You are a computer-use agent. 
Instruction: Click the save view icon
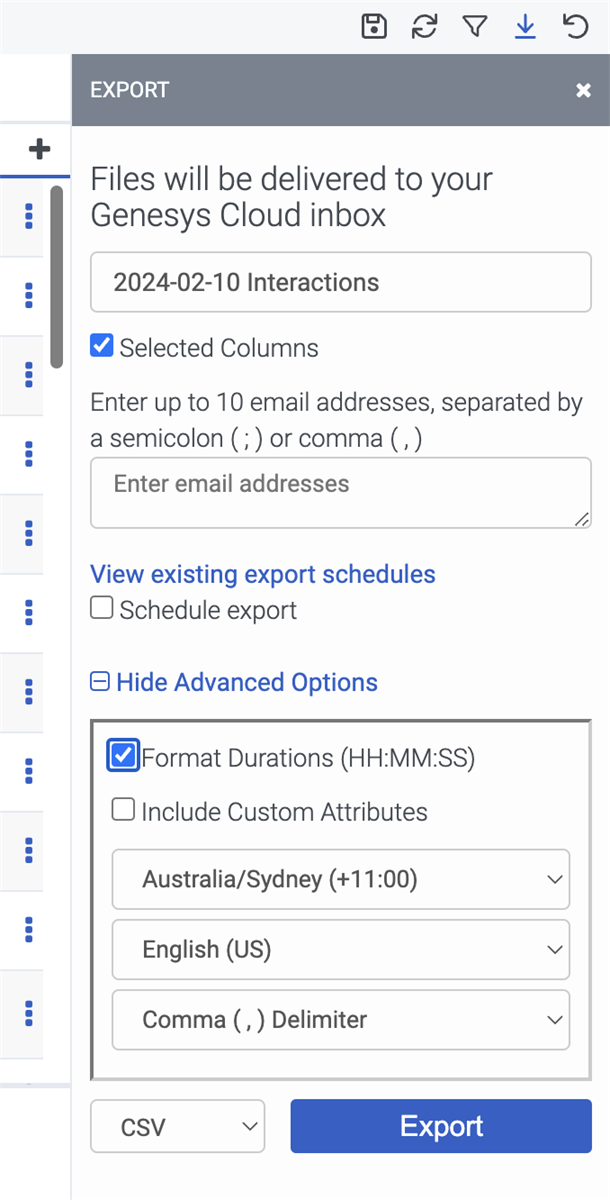coord(374,27)
